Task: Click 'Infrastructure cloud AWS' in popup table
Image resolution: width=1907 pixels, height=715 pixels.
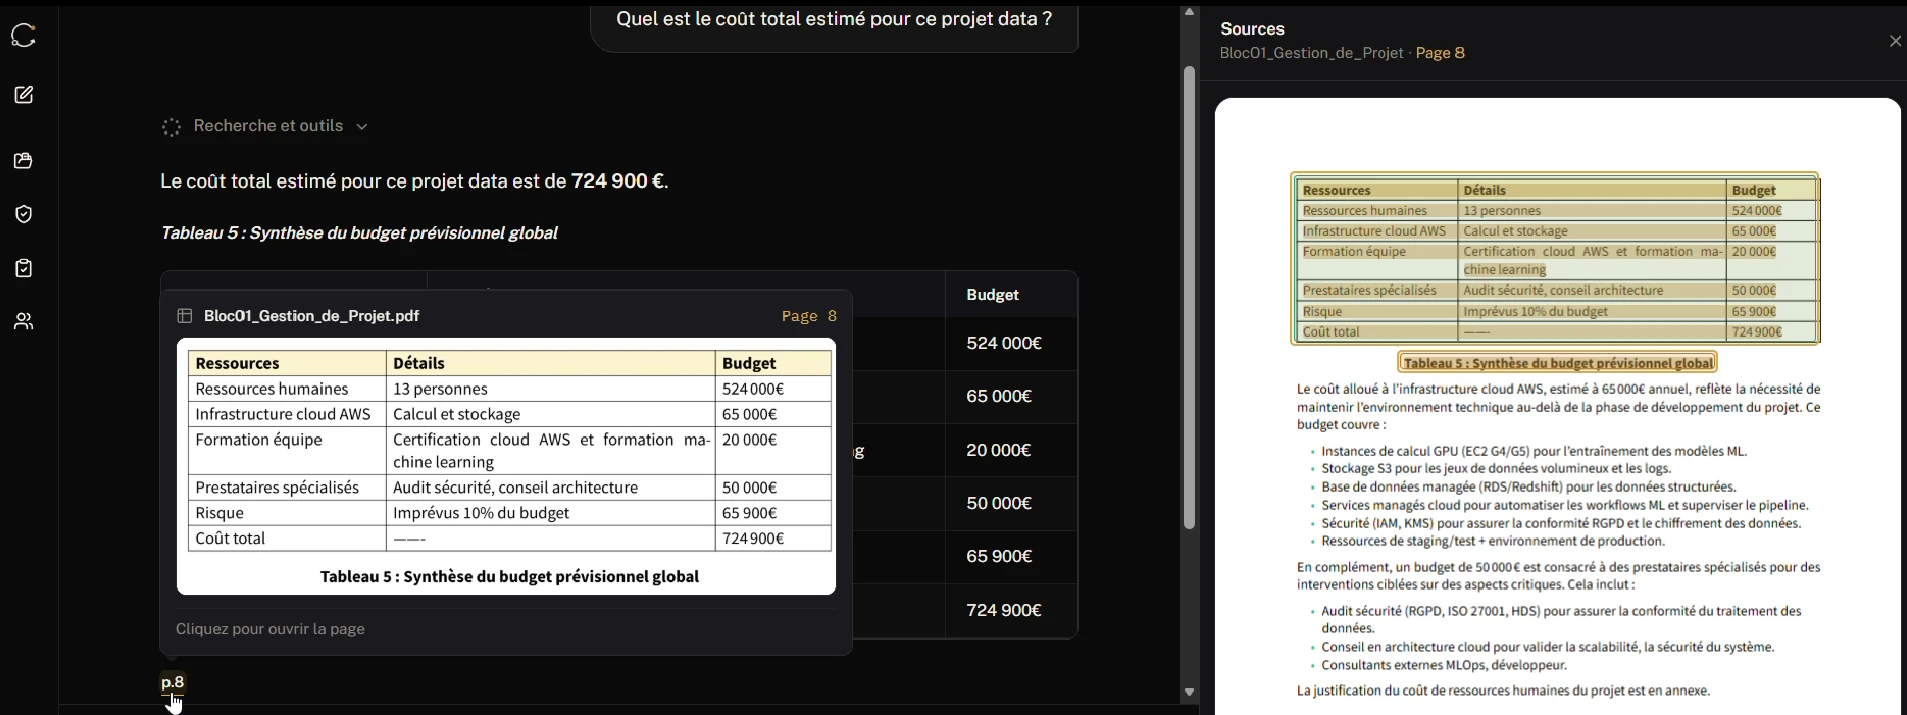Action: coord(283,414)
